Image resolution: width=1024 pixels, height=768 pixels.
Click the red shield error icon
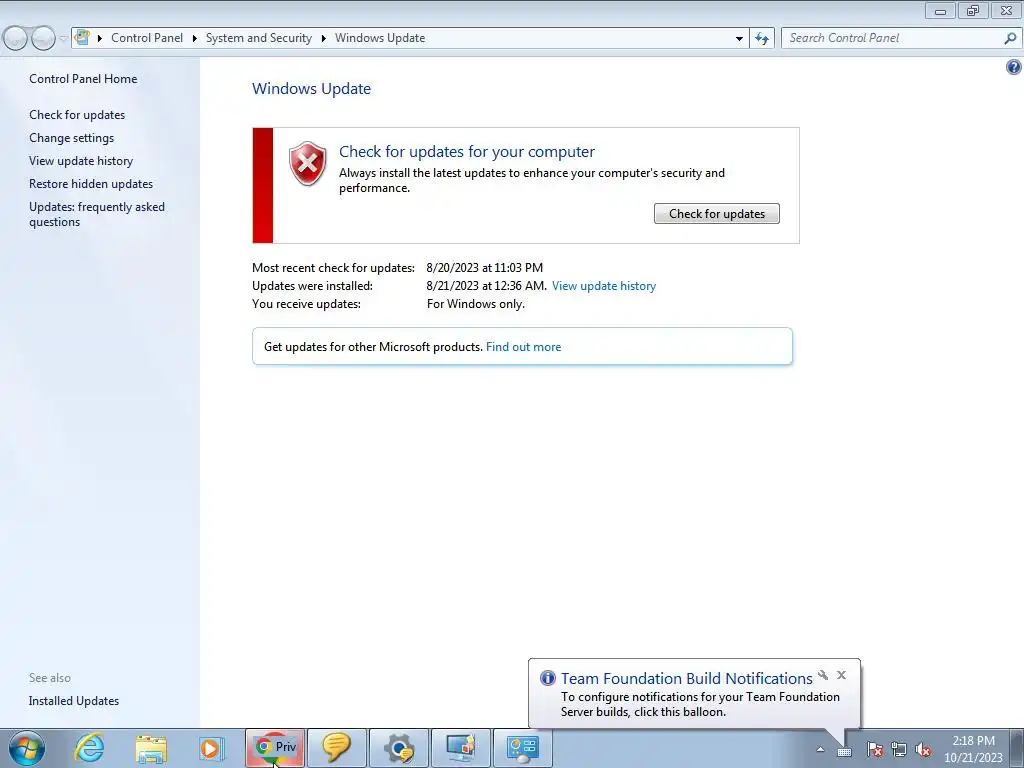[x=308, y=163]
